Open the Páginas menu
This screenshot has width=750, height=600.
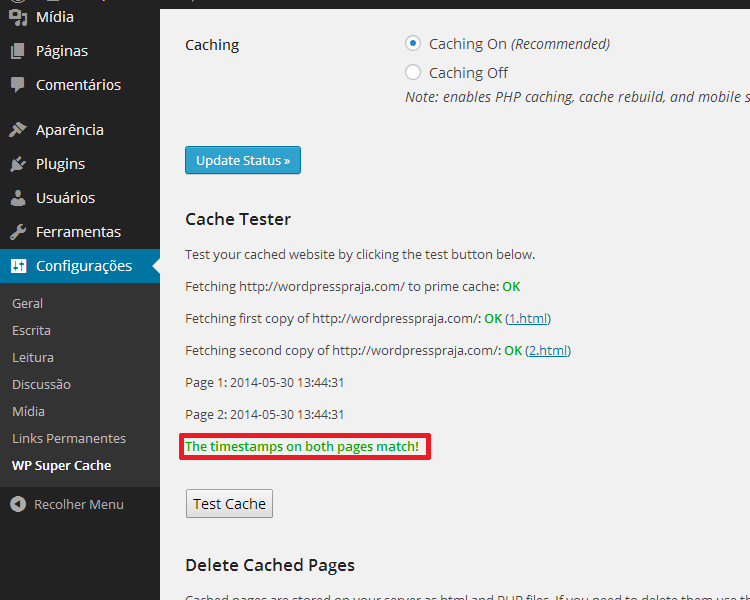click(x=80, y=51)
